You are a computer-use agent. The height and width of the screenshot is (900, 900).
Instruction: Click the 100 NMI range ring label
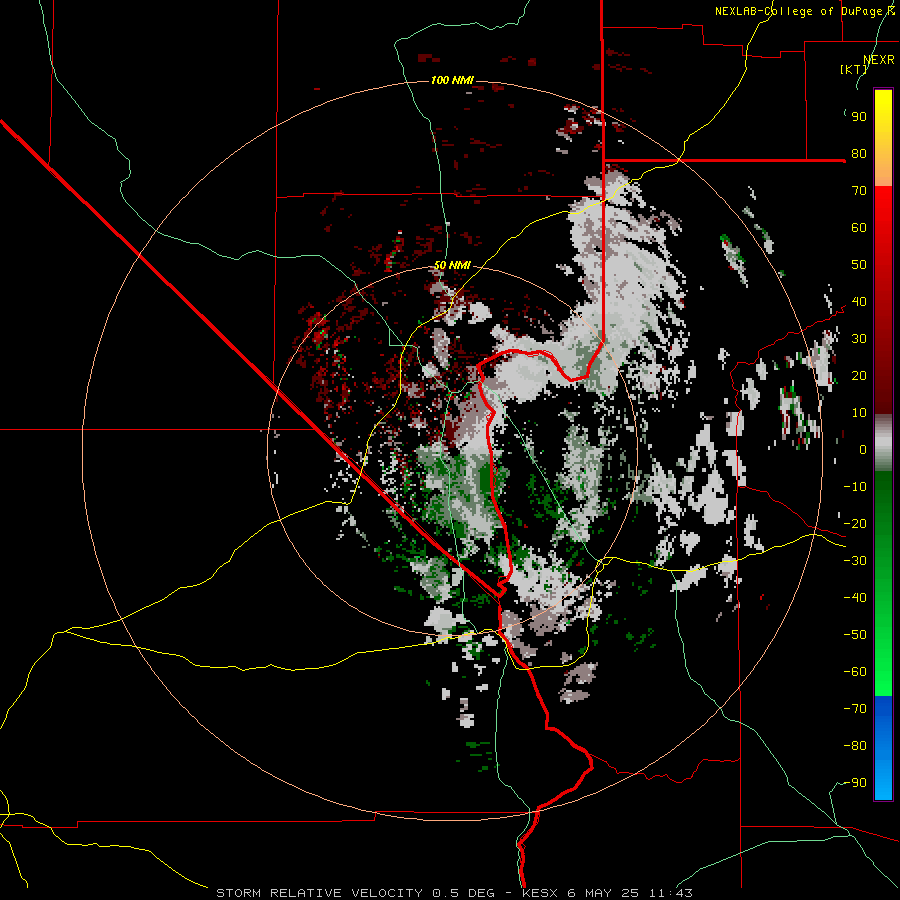(x=452, y=80)
